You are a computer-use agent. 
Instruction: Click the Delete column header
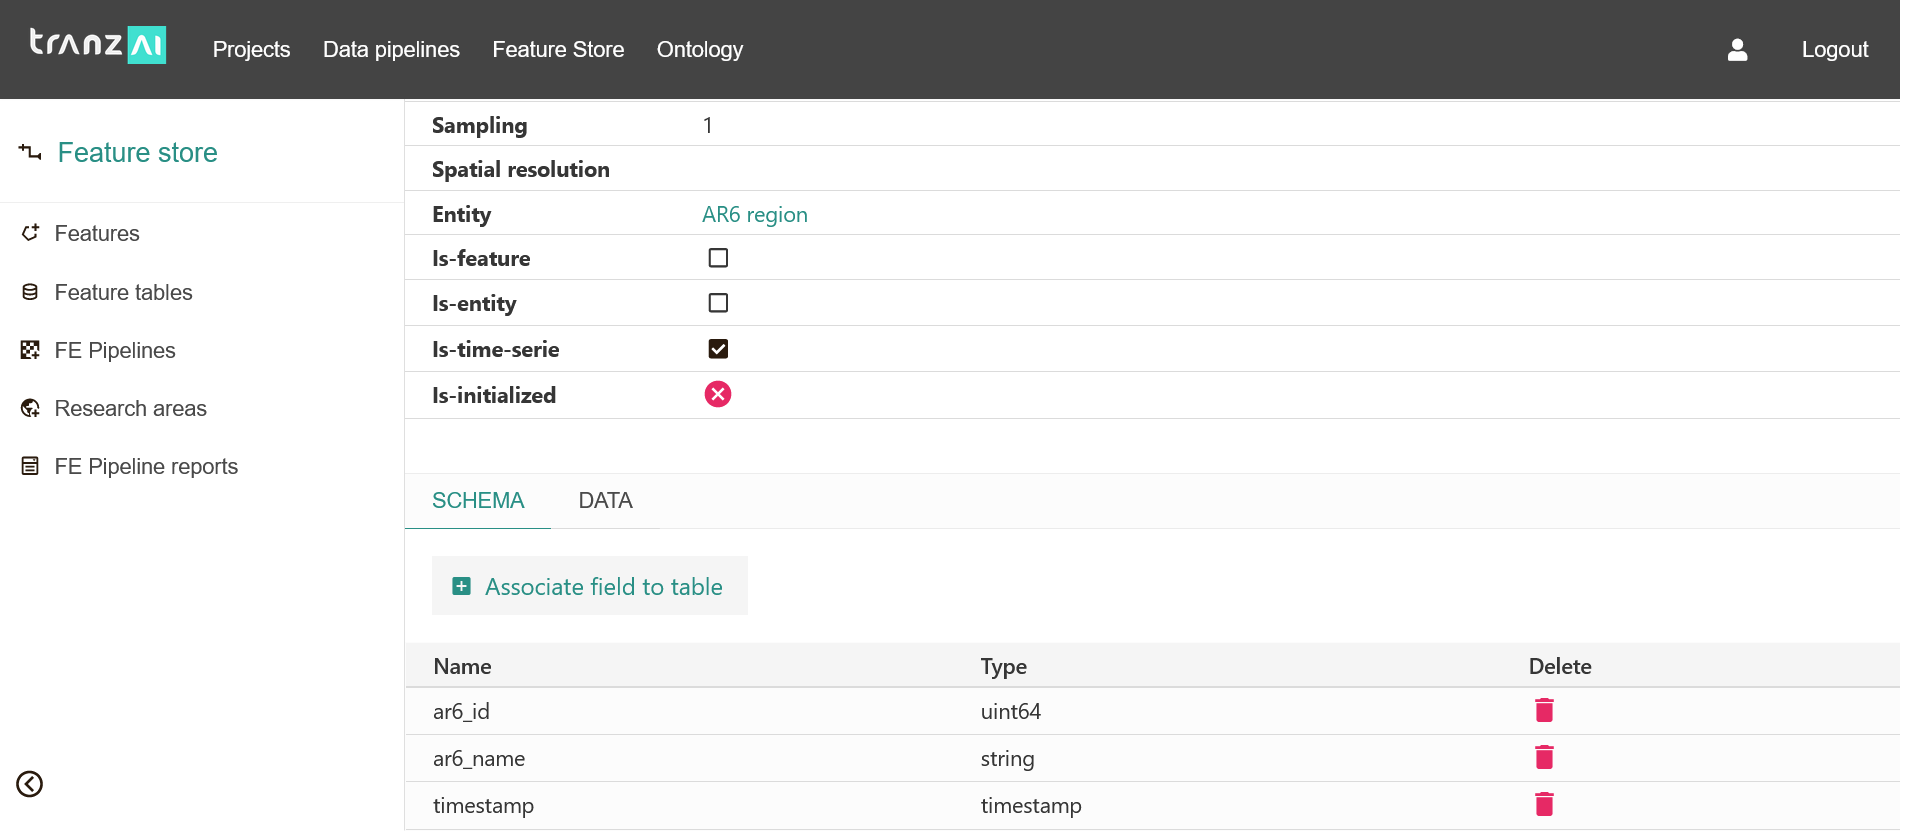1560,666
